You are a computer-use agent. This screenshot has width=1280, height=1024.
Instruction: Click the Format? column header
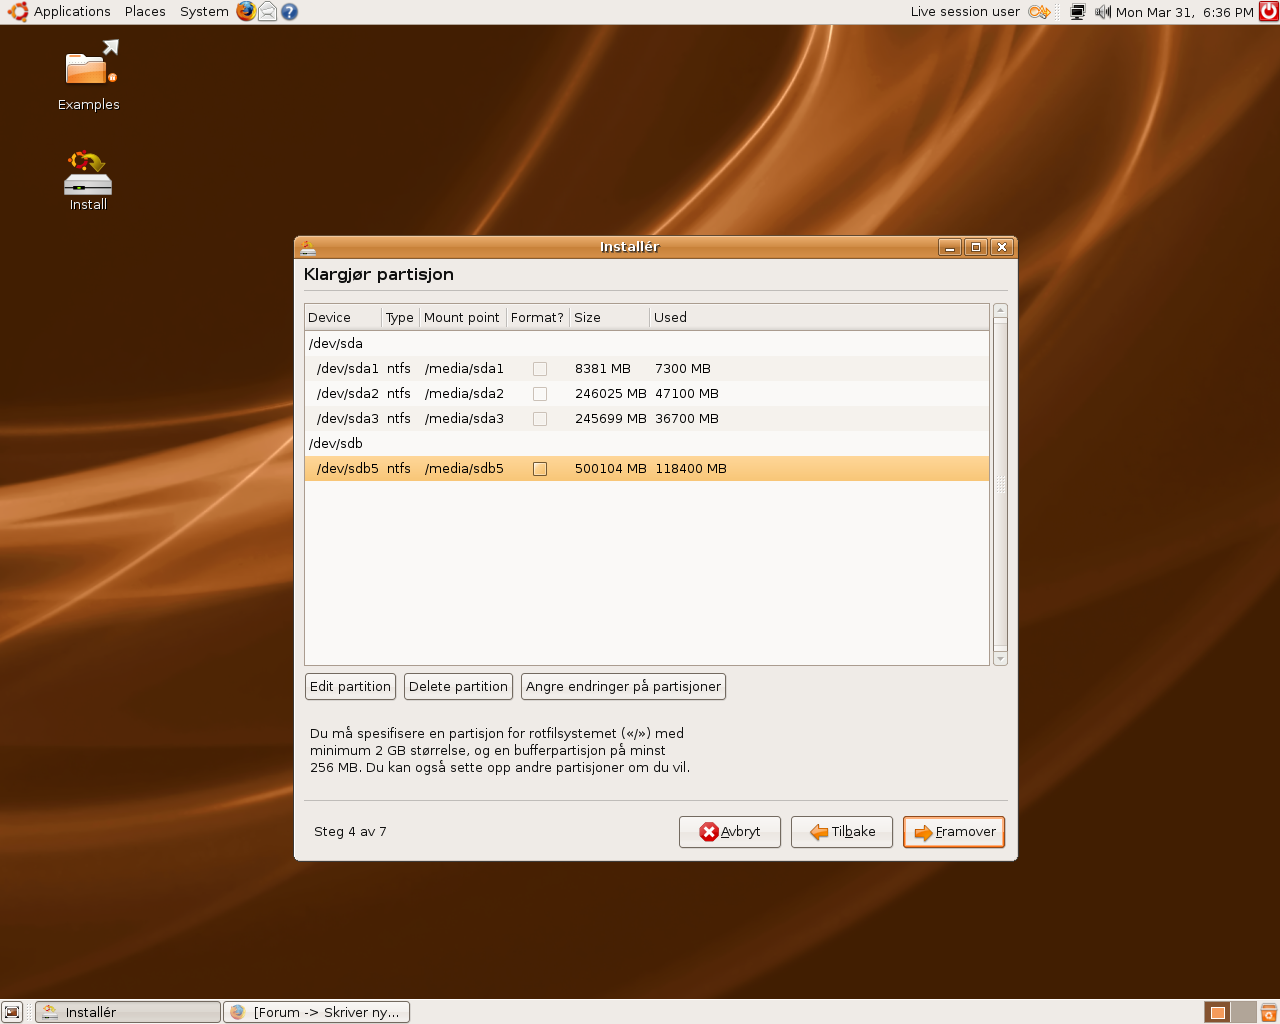[x=537, y=318]
